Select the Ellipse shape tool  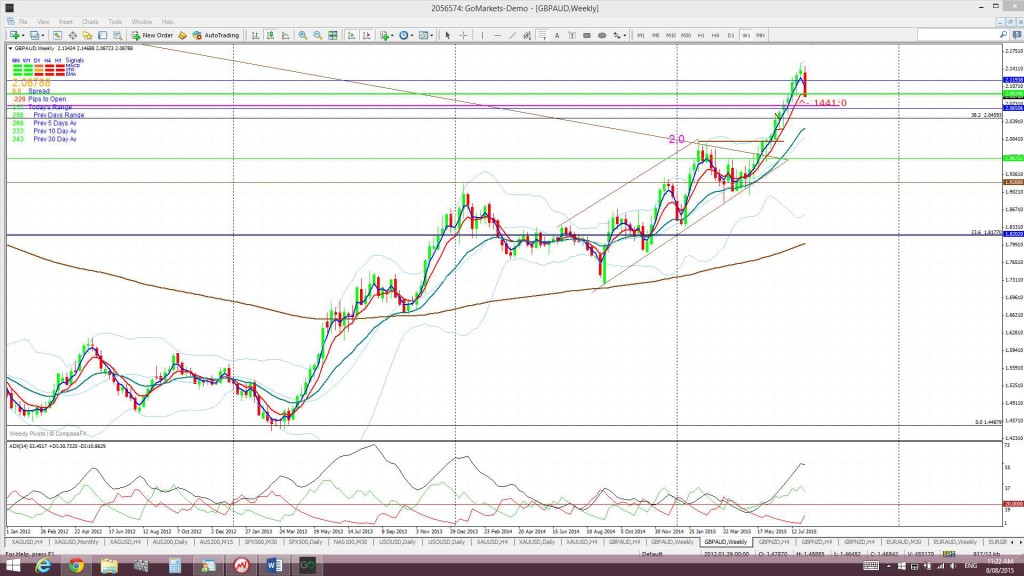(x=602, y=35)
